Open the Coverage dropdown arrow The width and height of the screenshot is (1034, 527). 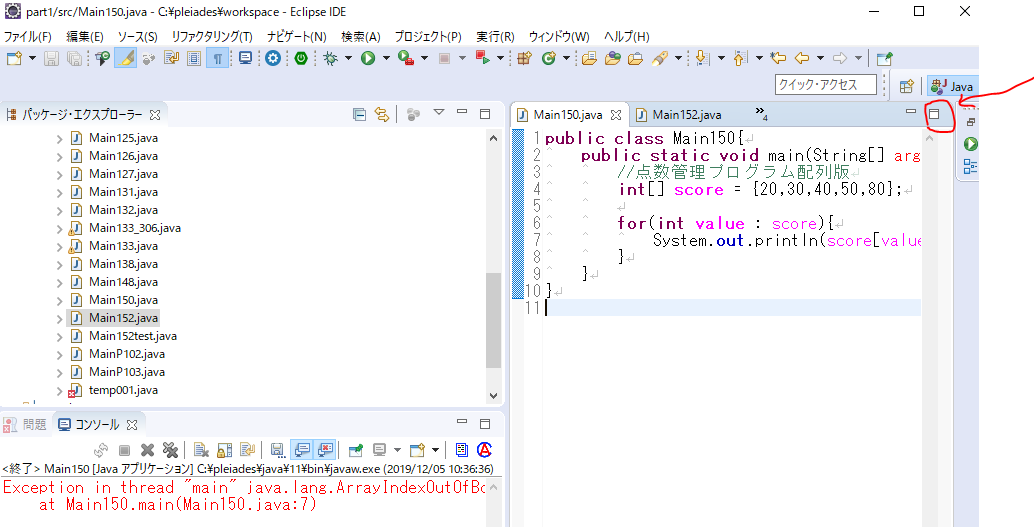point(424,58)
